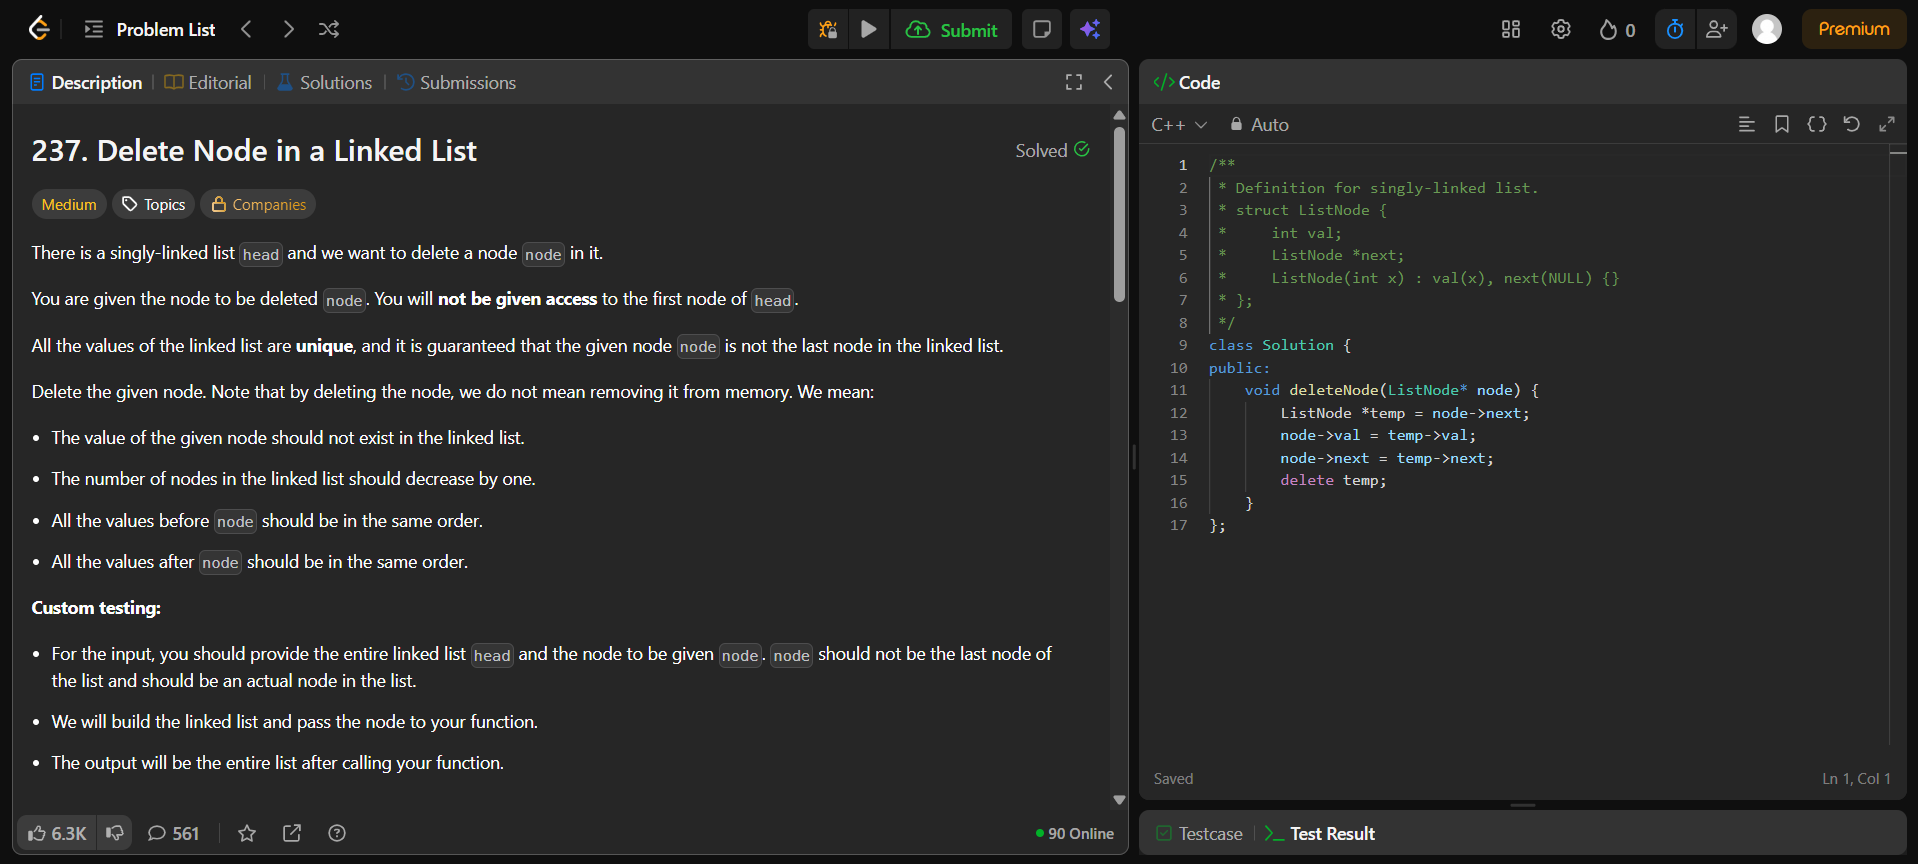This screenshot has width=1918, height=864.
Task: Open the notes icon in top toolbar
Action: 1041,30
